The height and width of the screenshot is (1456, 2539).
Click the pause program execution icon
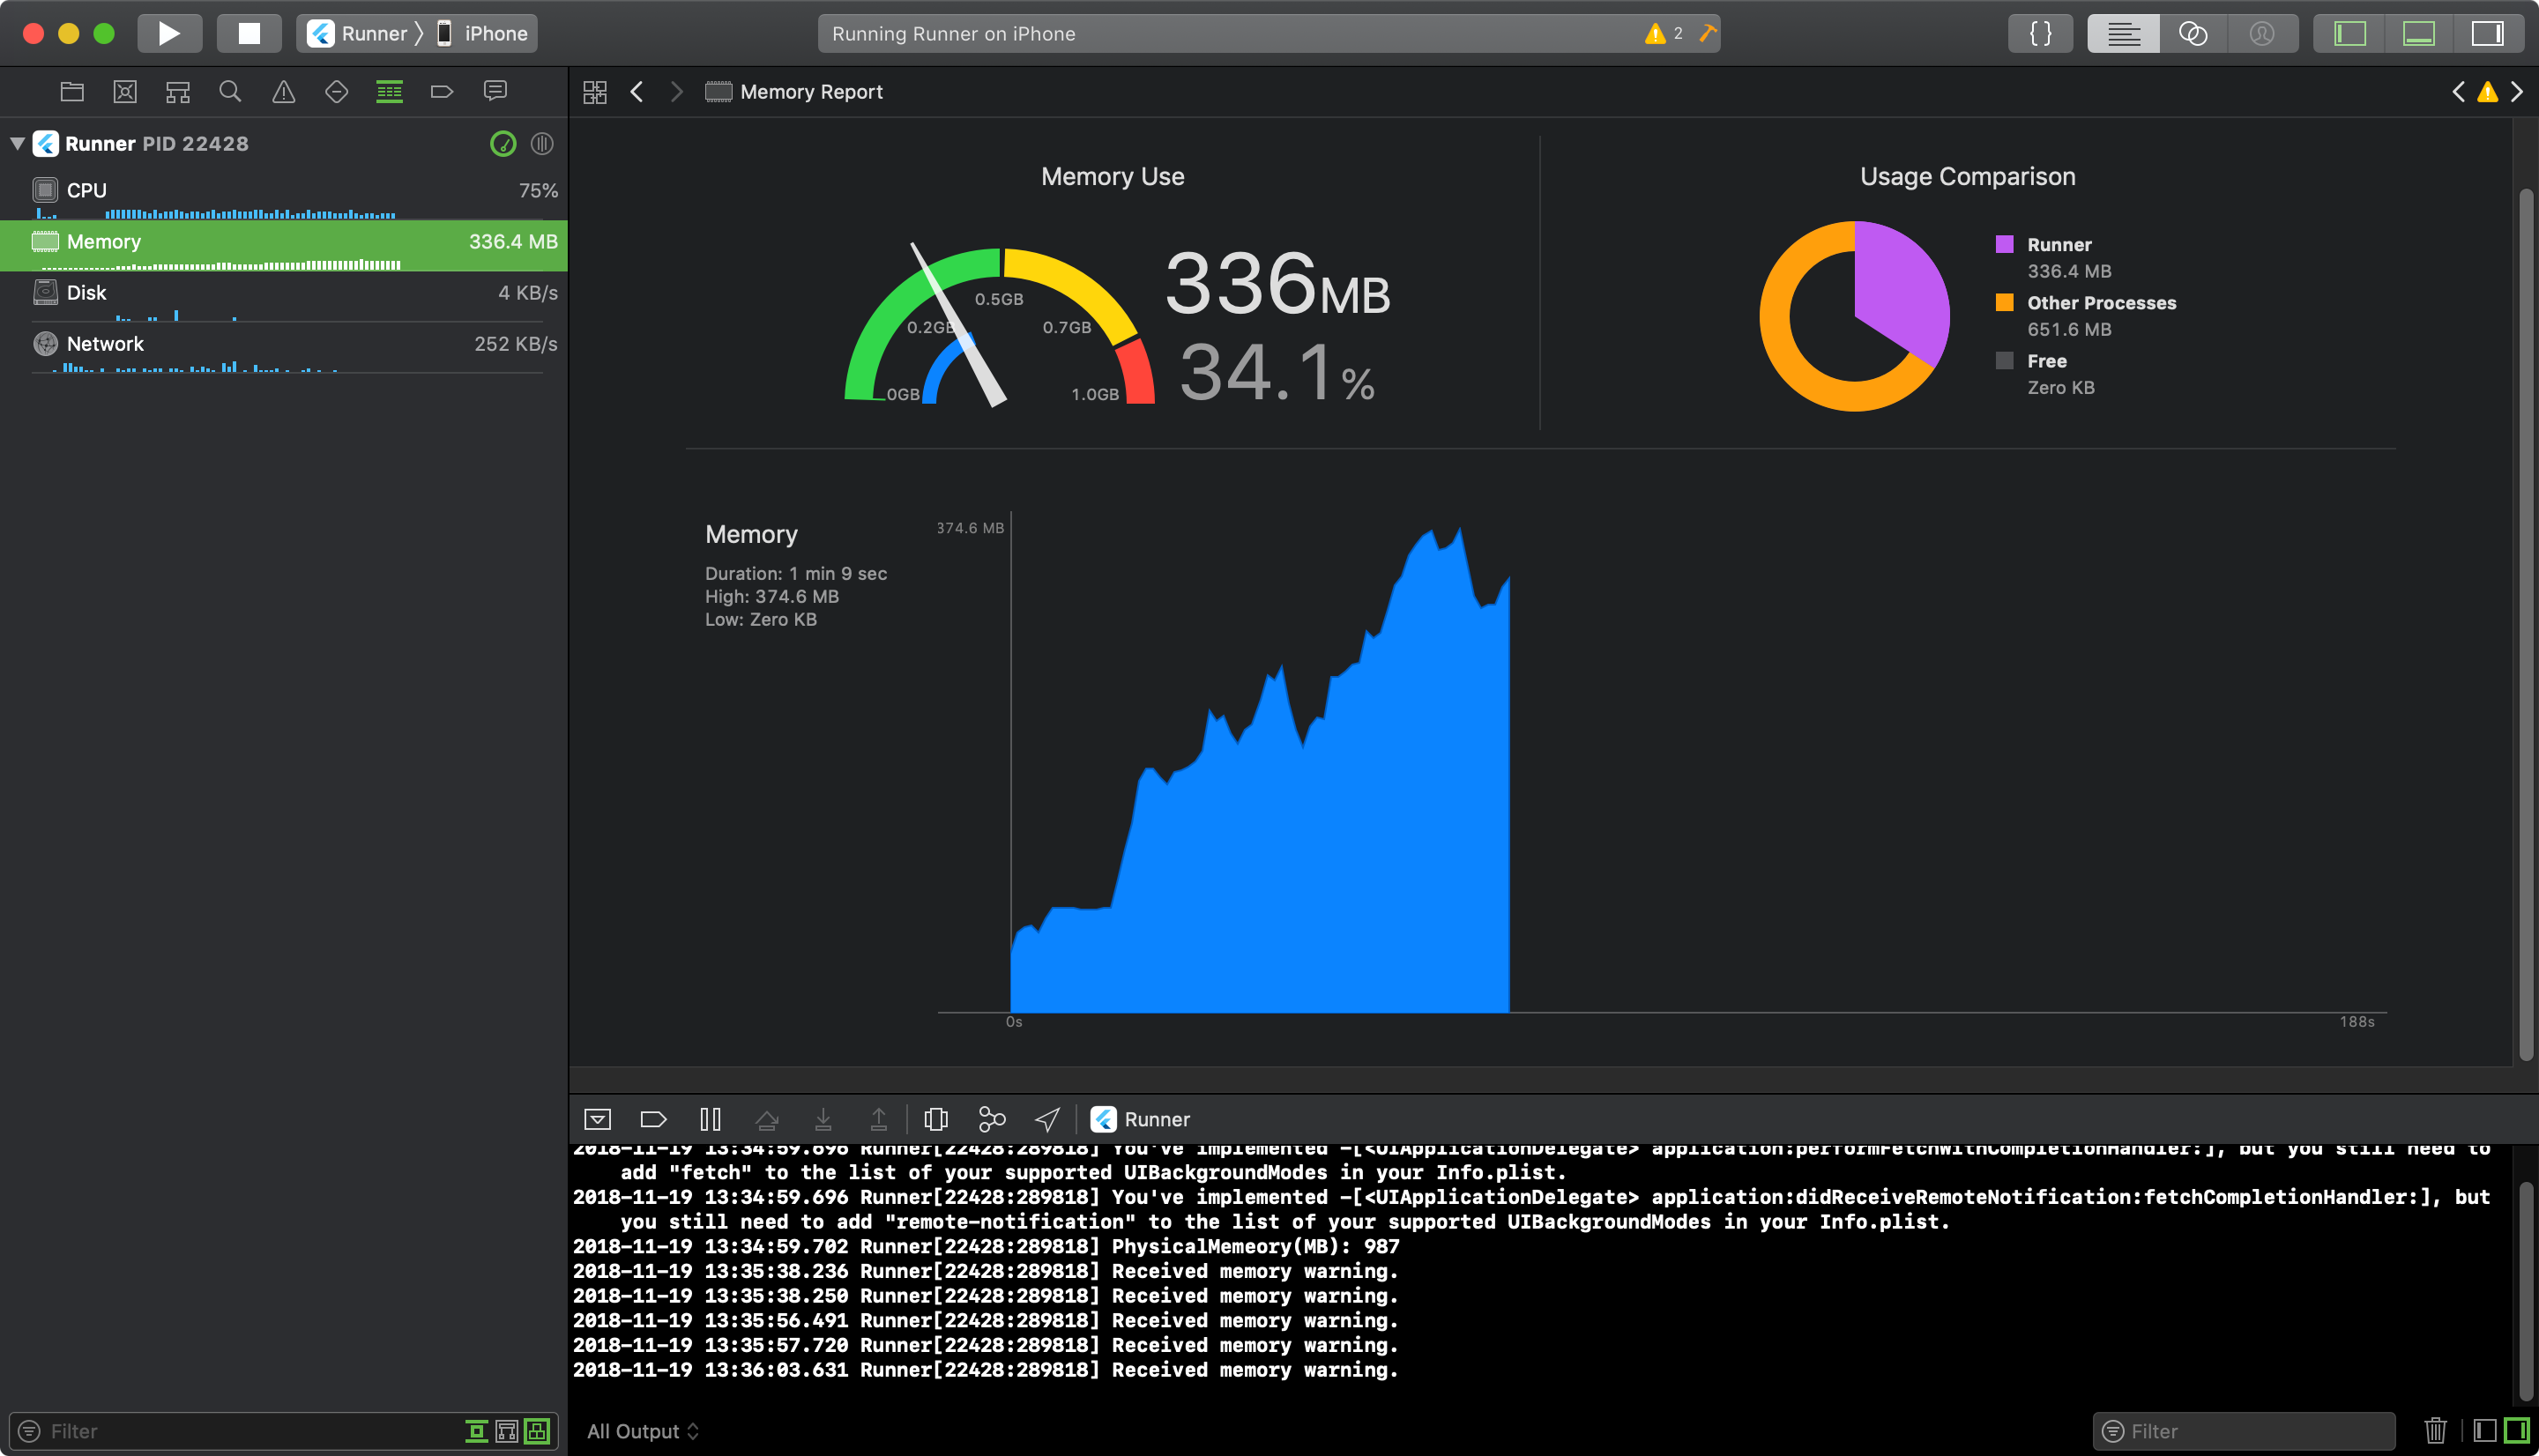point(710,1119)
